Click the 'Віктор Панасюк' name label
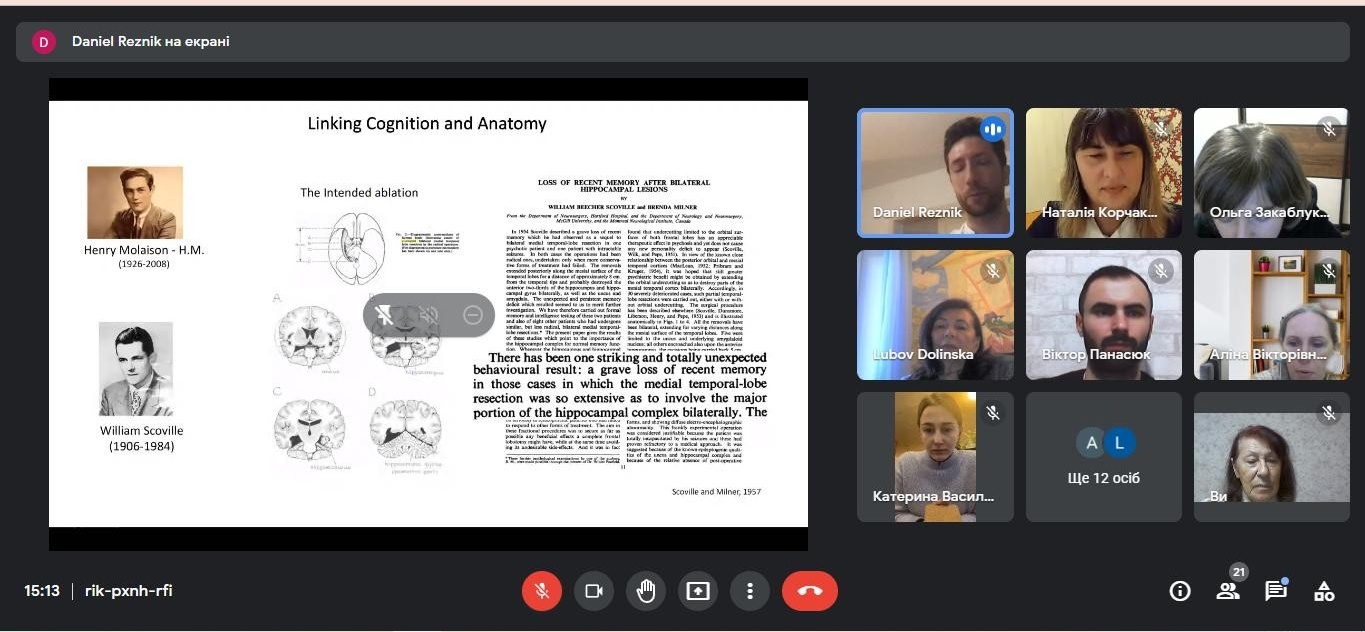 (1096, 355)
